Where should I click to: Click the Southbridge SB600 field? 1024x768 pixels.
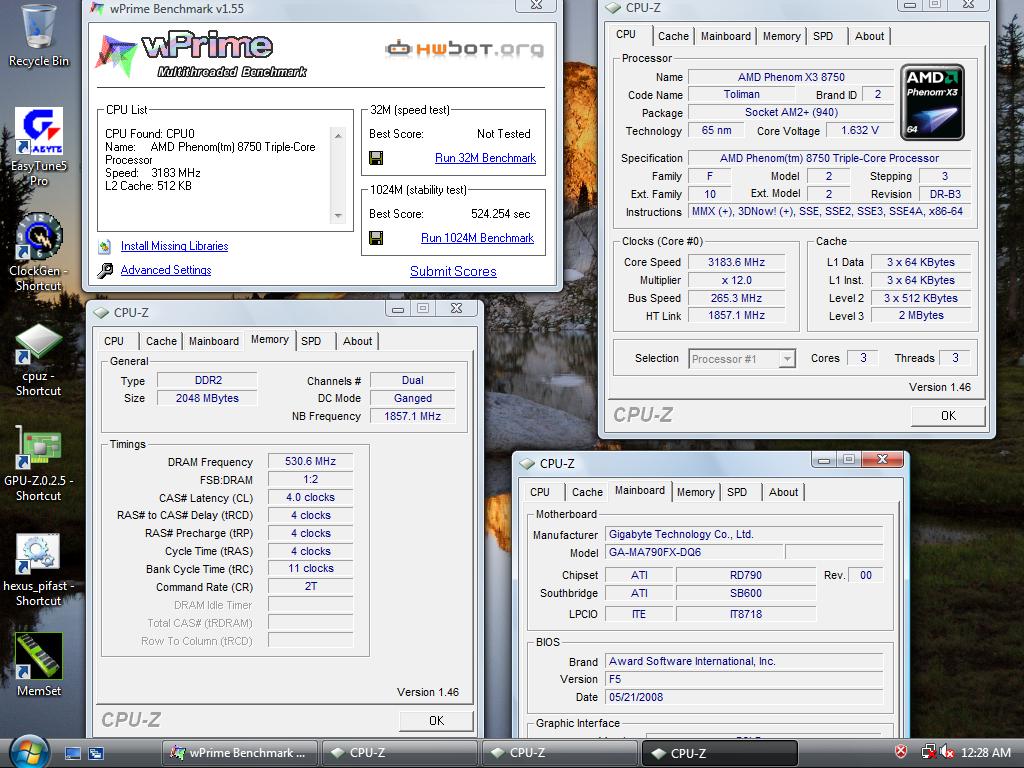pyautogui.click(x=746, y=594)
